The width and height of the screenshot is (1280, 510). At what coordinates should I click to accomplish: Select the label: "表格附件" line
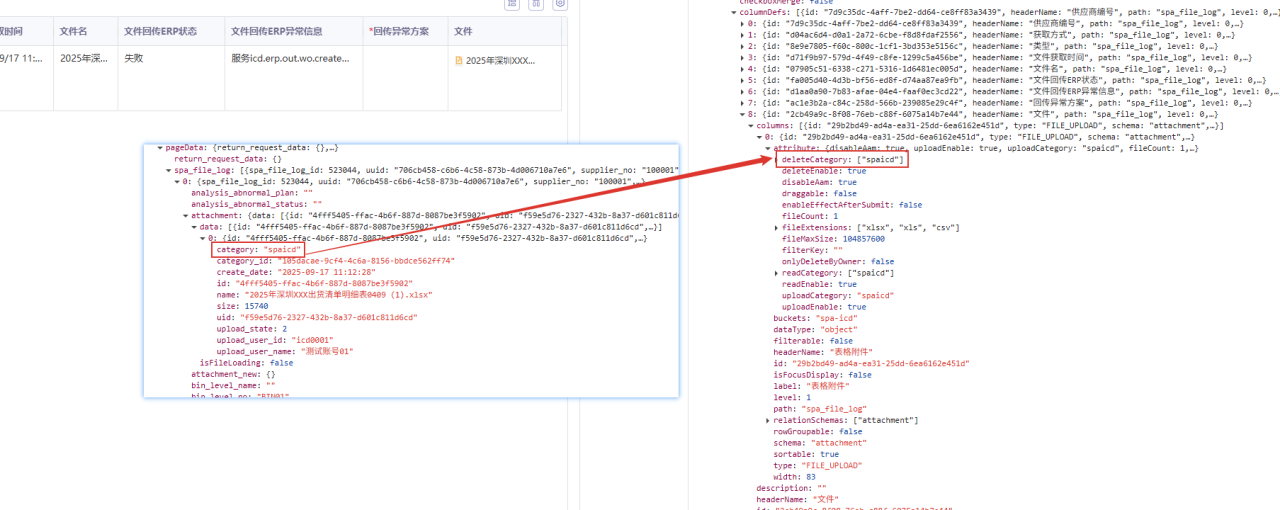pos(811,386)
